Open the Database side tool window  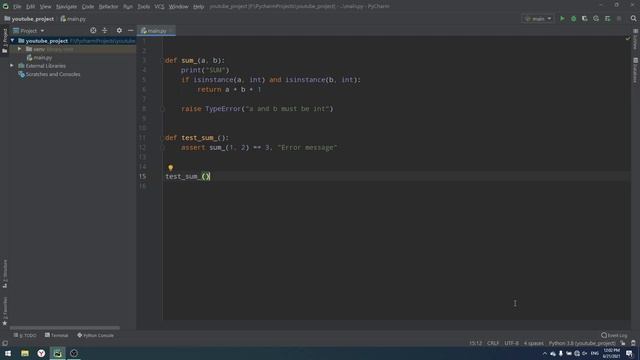636,70
